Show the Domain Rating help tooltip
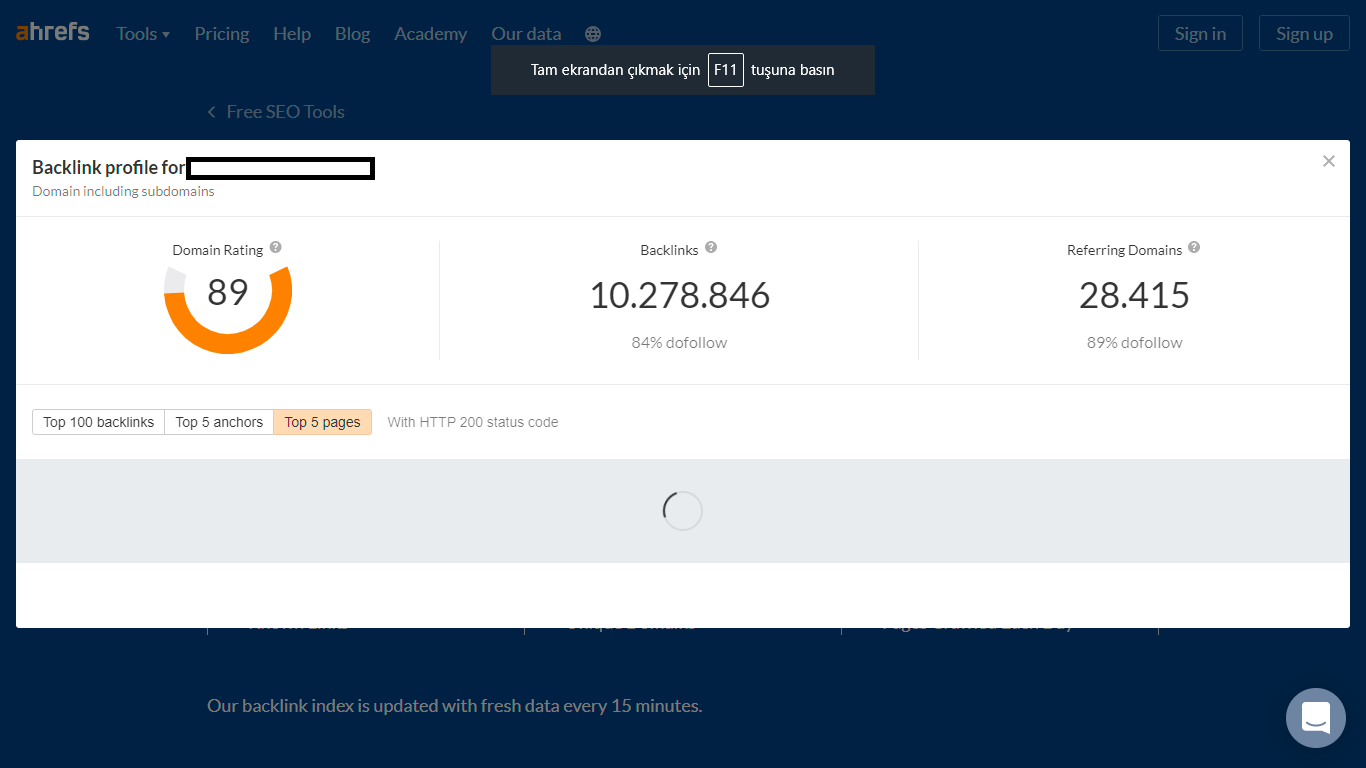Viewport: 1366px width, 768px height. (276, 247)
